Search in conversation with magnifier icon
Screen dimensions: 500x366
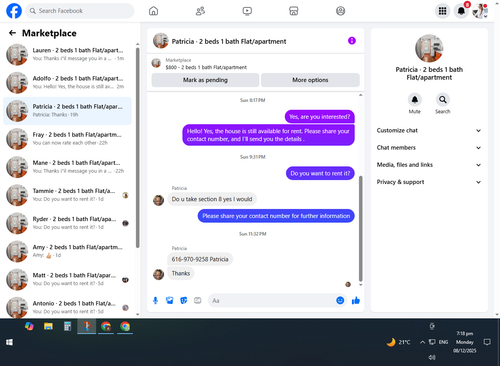pos(443,100)
